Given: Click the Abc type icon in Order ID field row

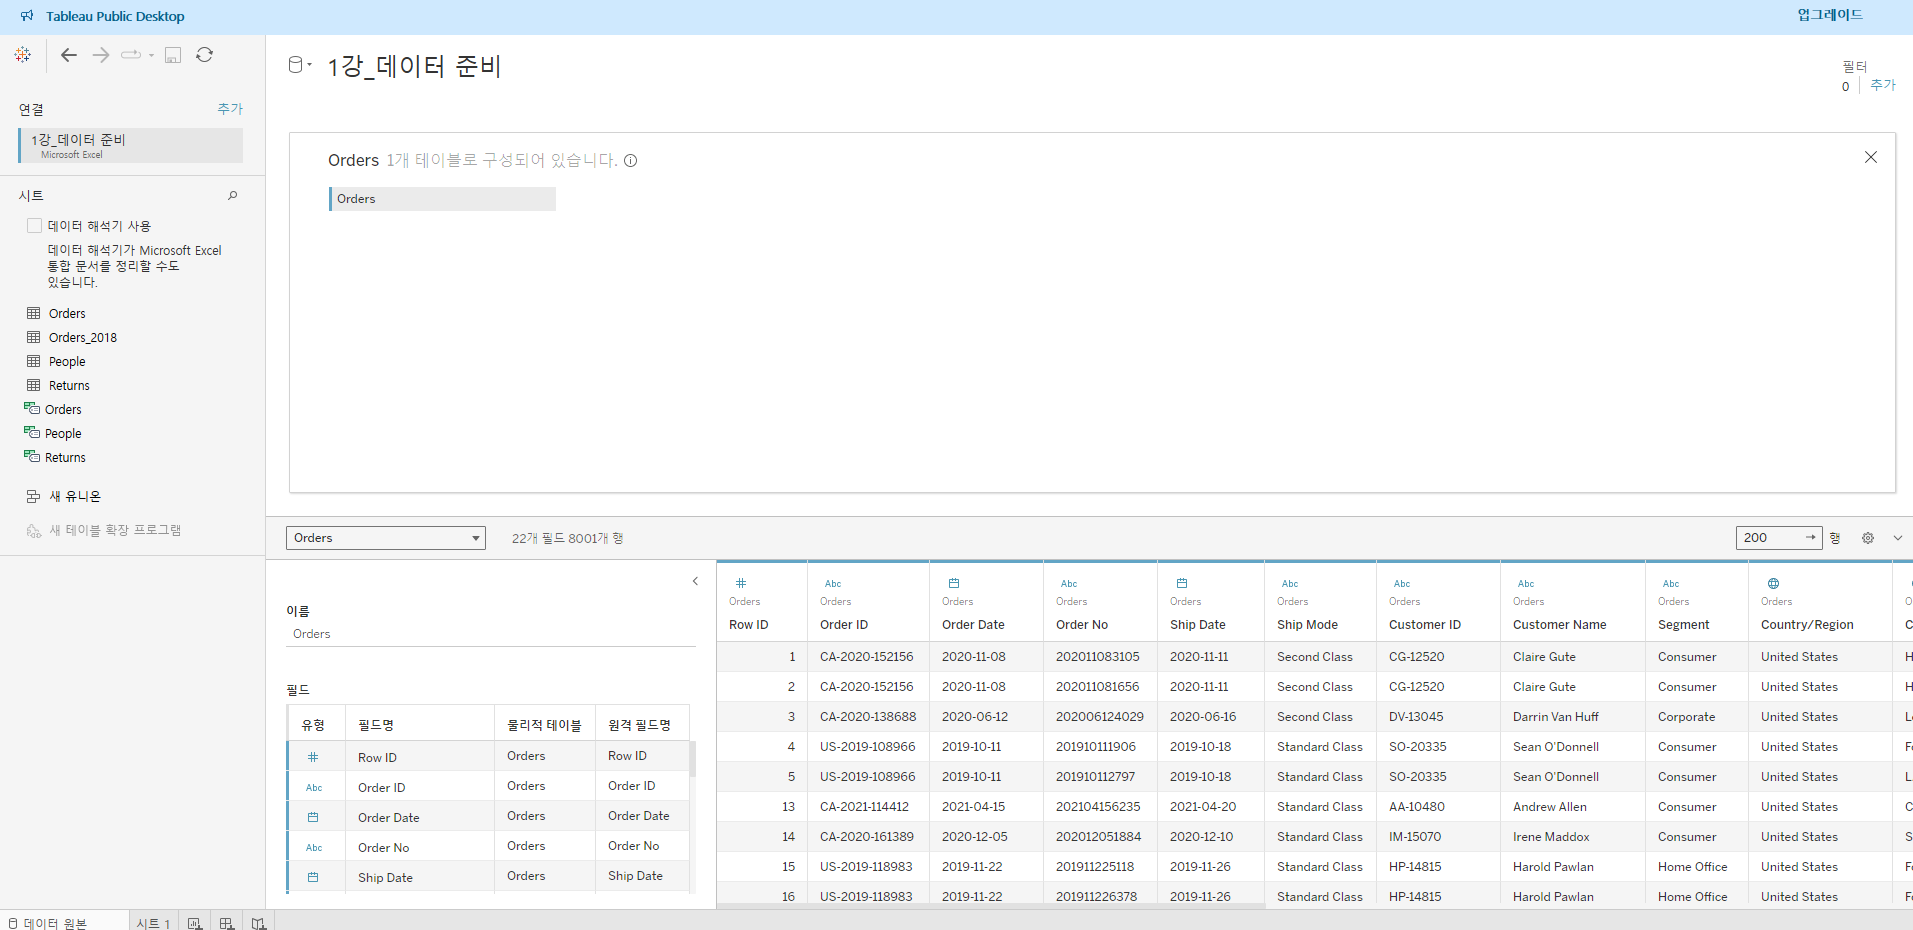Looking at the screenshot, I should [x=314, y=788].
